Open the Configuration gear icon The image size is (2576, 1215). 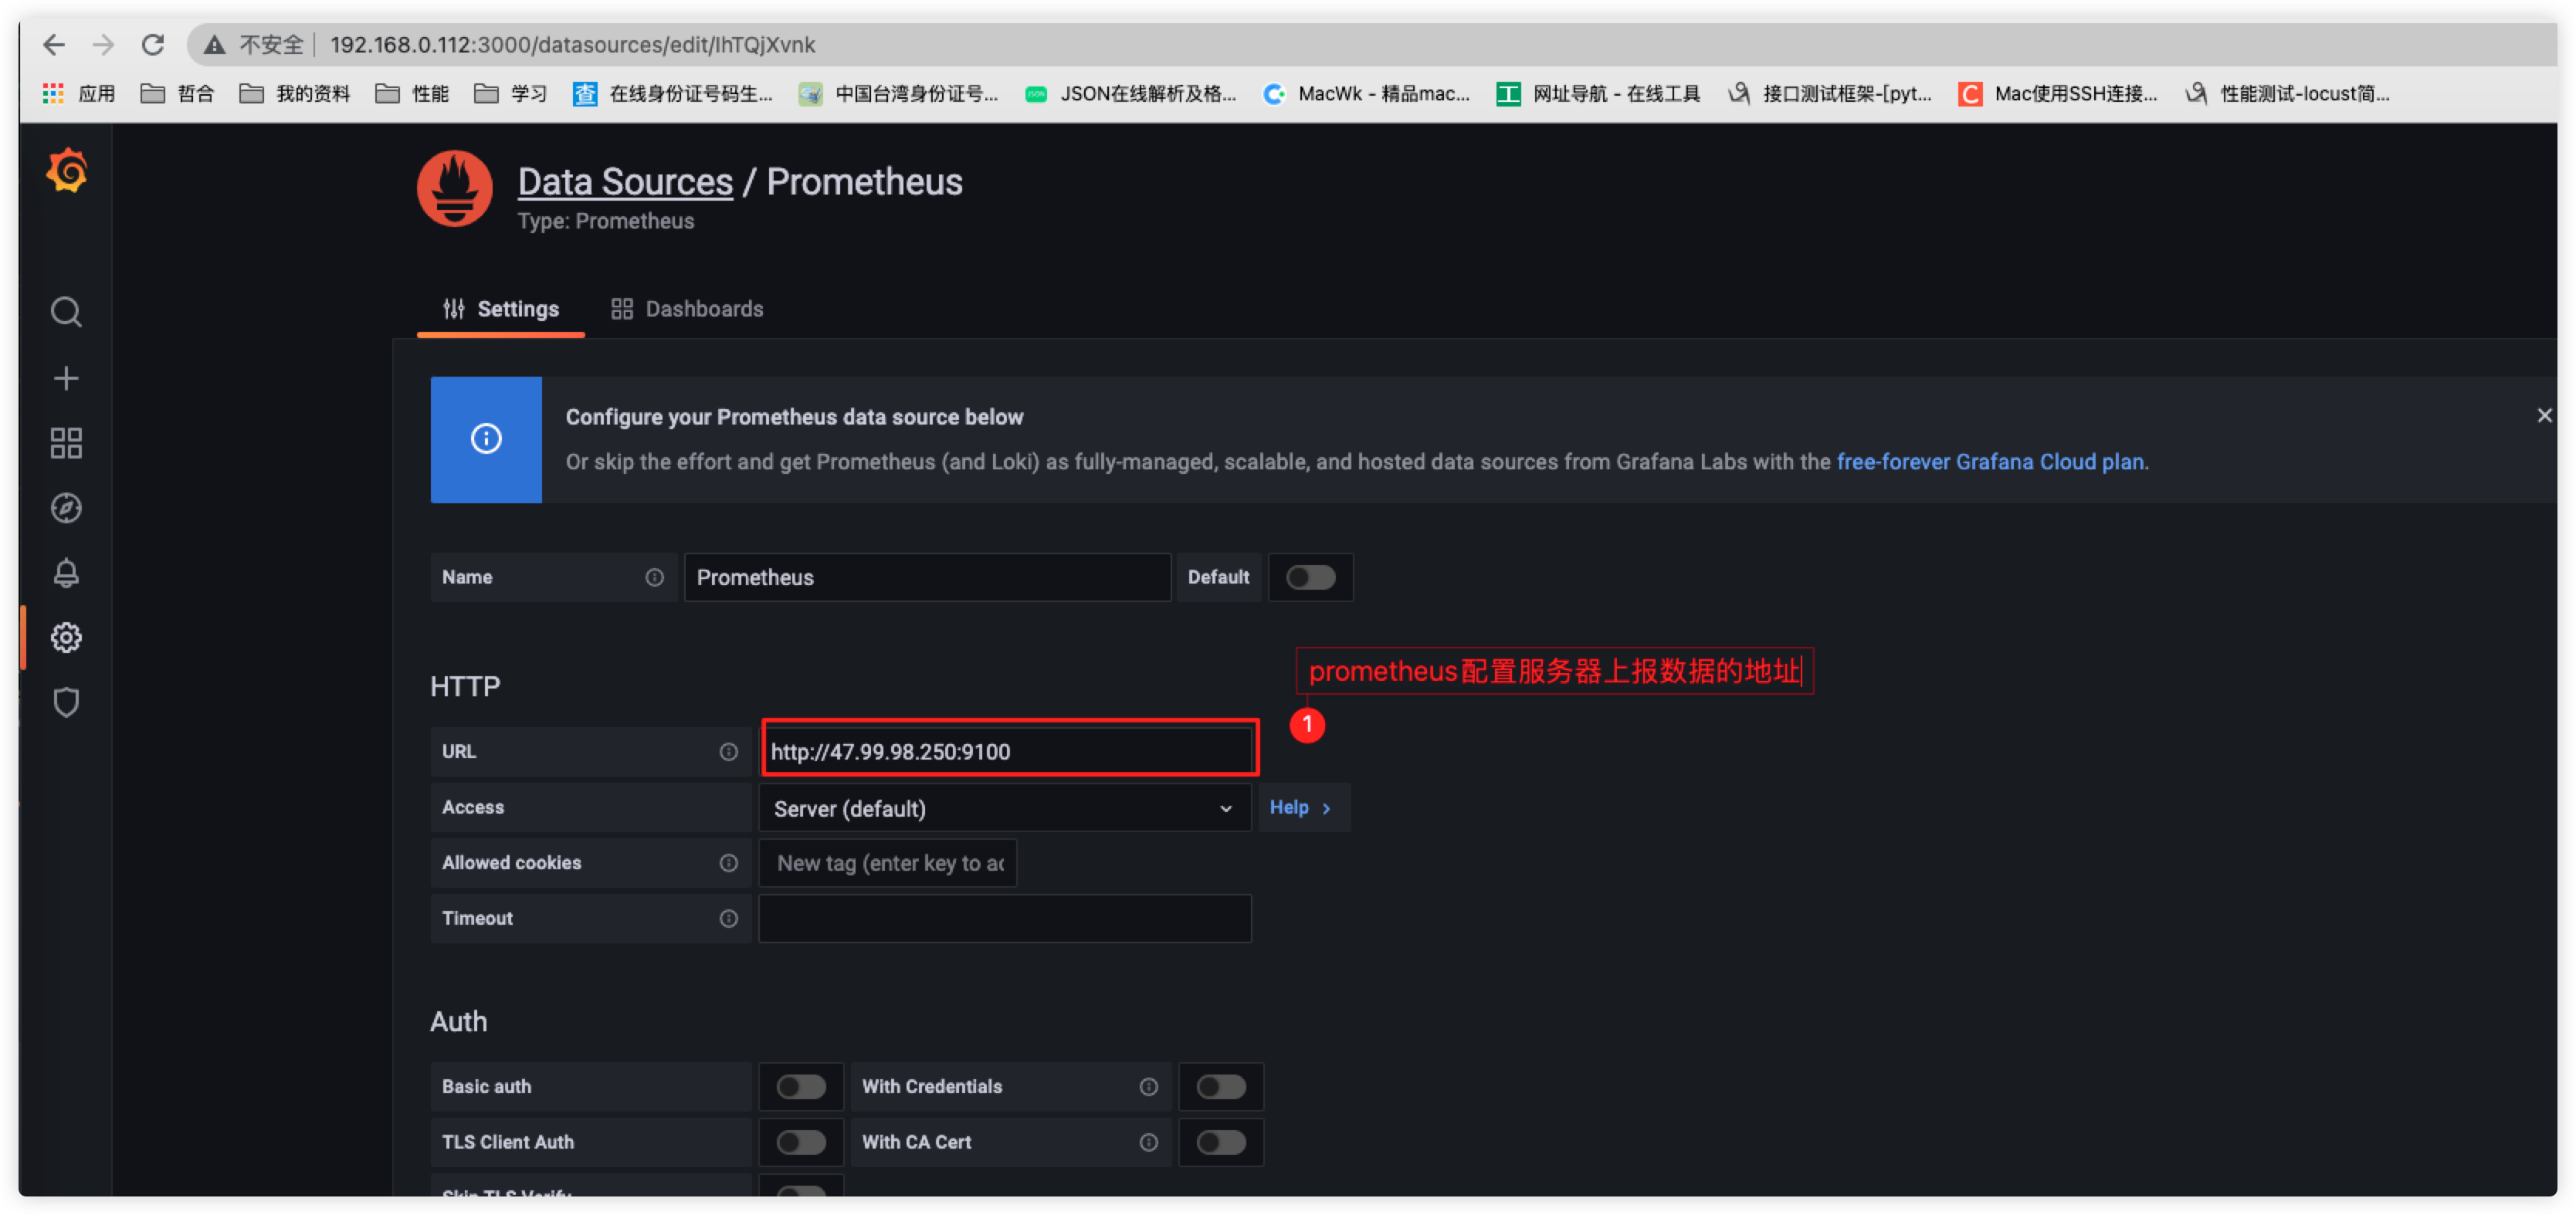pos(66,638)
